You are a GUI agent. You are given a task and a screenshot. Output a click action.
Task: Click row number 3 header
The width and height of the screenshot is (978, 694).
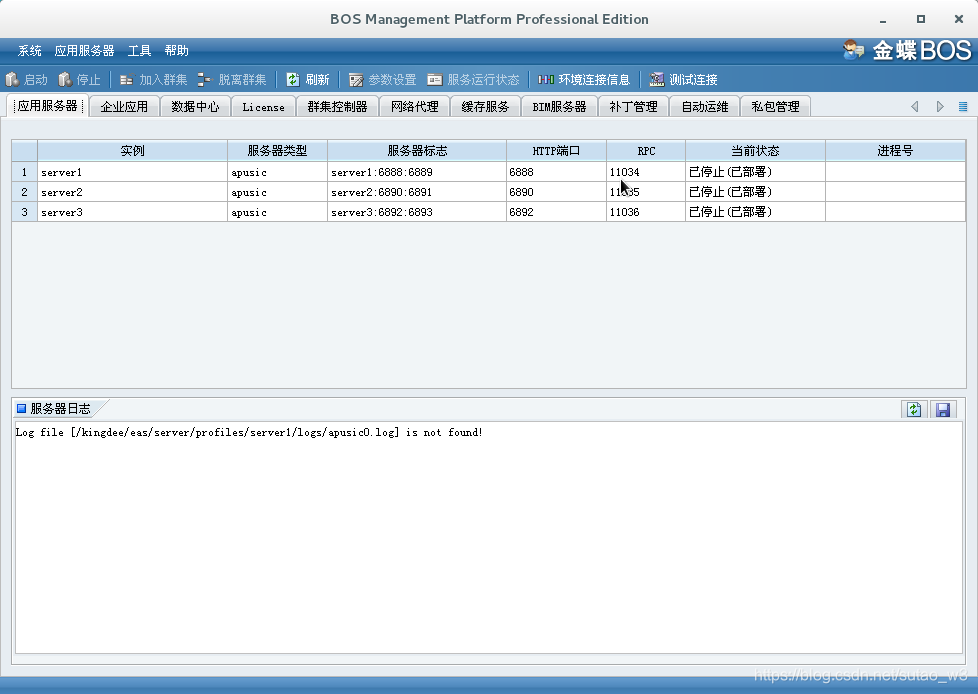pos(24,212)
